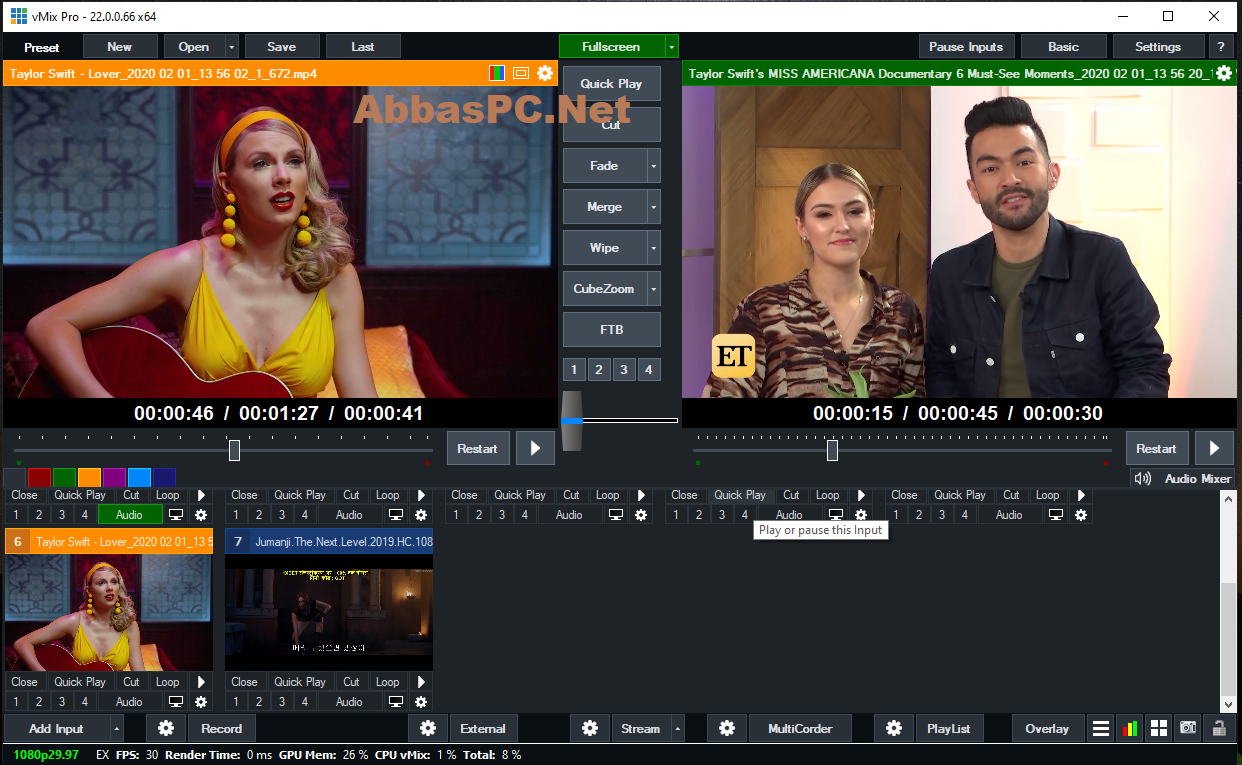Click Pause Inputs in the top bar
The height and width of the screenshot is (765, 1242).
(967, 46)
